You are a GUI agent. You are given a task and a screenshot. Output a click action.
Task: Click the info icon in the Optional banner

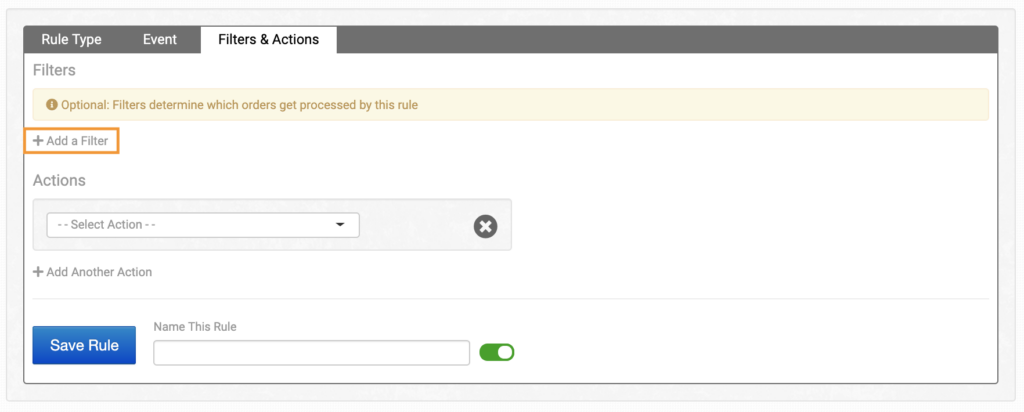click(52, 105)
